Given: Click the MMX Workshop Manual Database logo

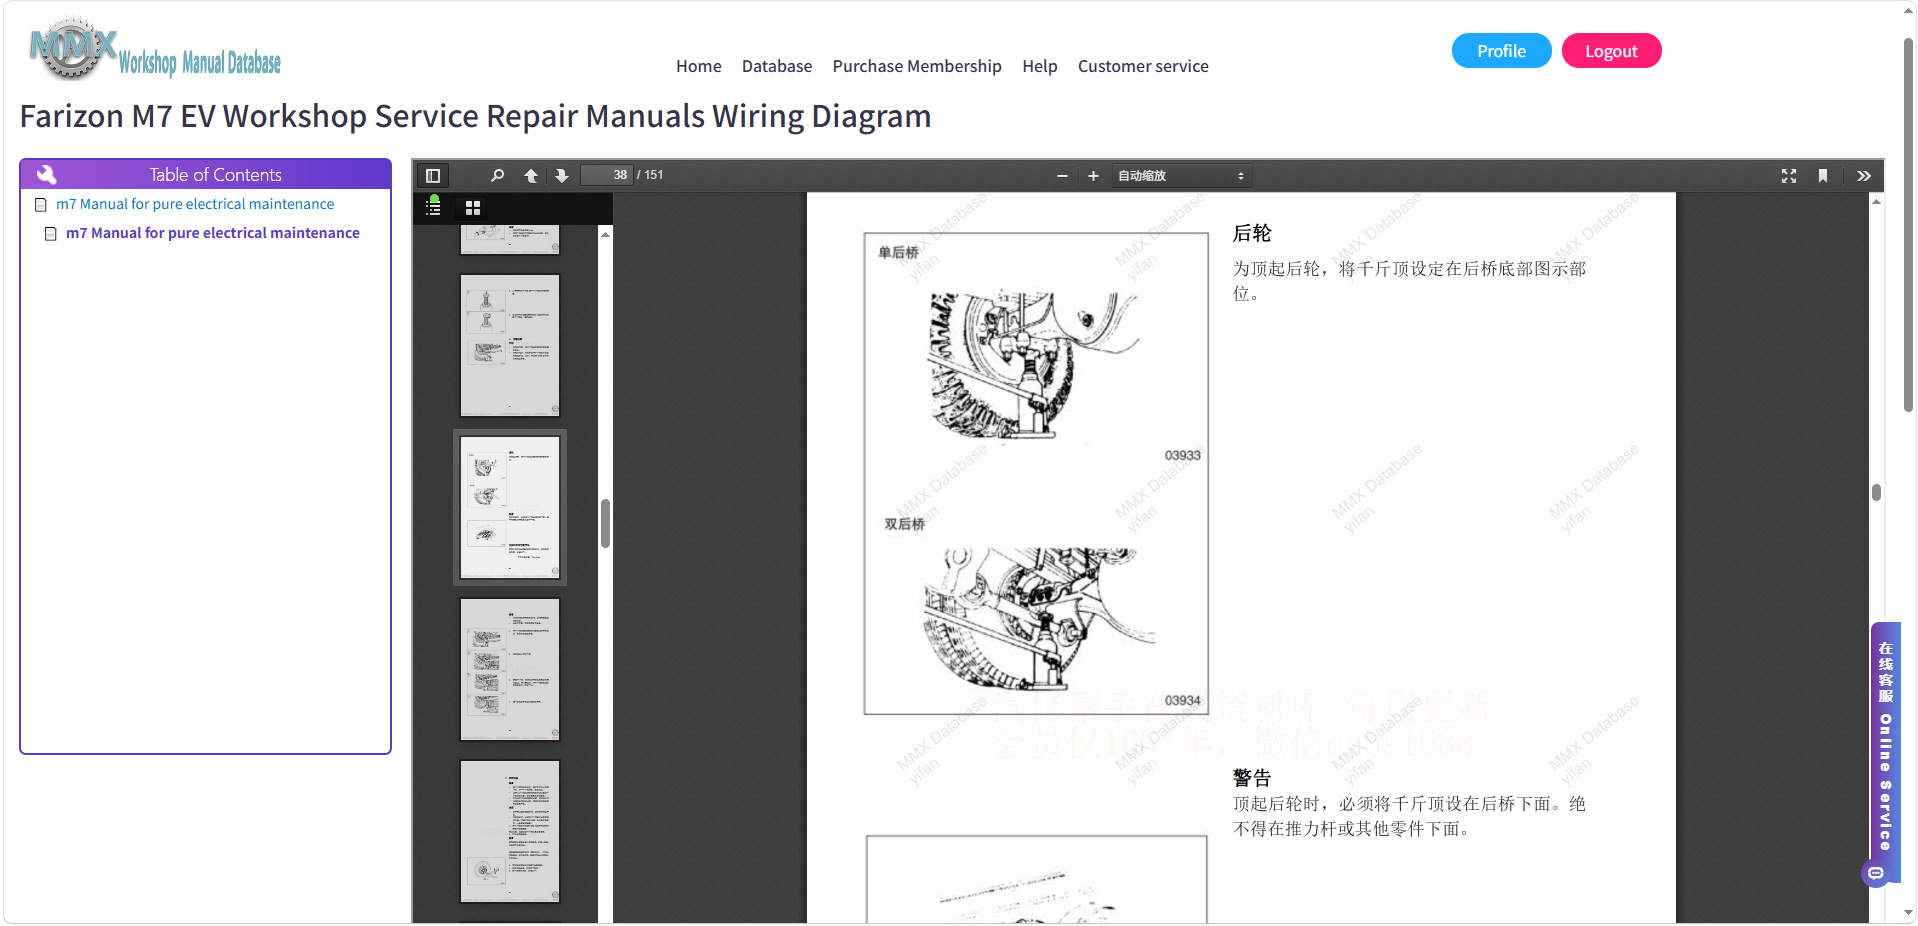Looking at the screenshot, I should (x=155, y=50).
